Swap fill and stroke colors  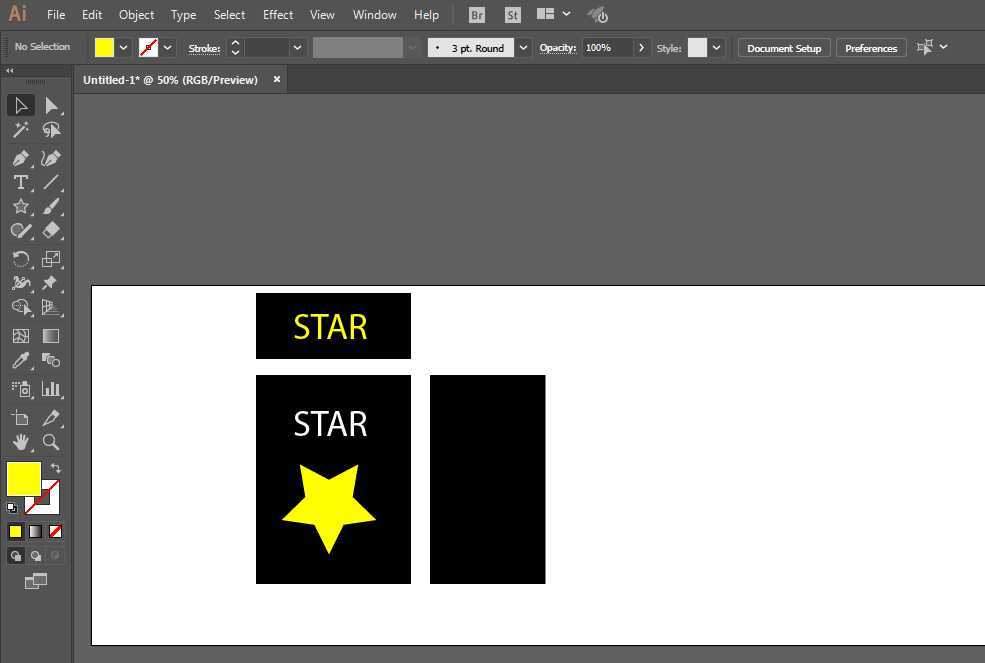pos(56,468)
